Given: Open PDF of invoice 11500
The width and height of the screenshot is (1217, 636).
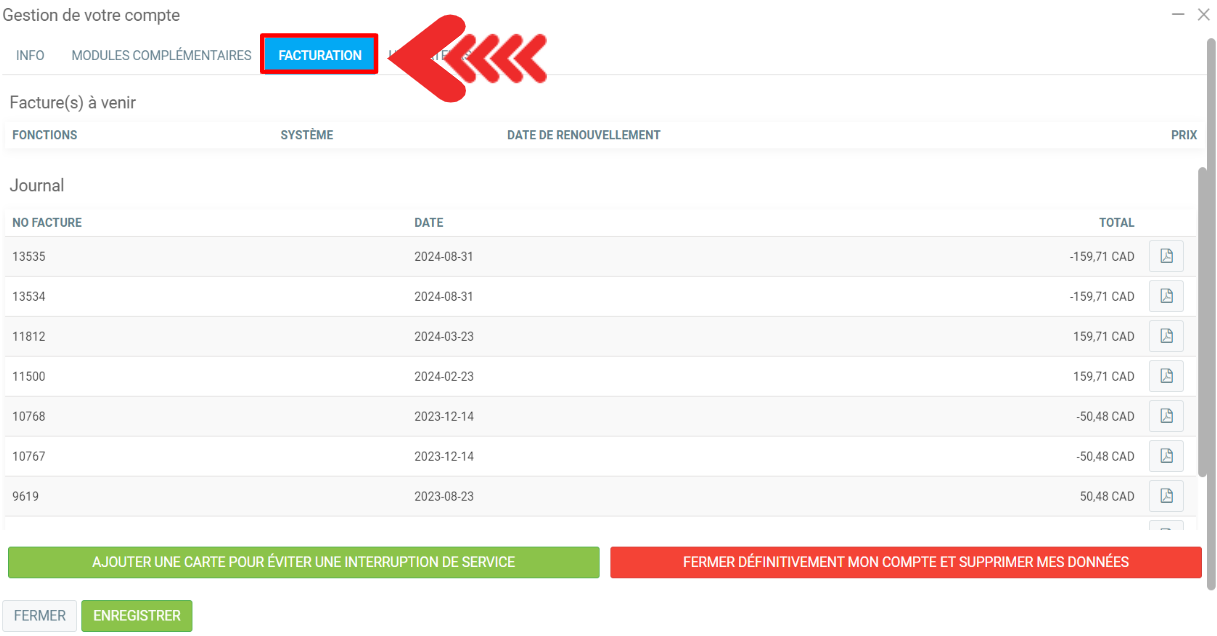Looking at the screenshot, I should click(1166, 376).
